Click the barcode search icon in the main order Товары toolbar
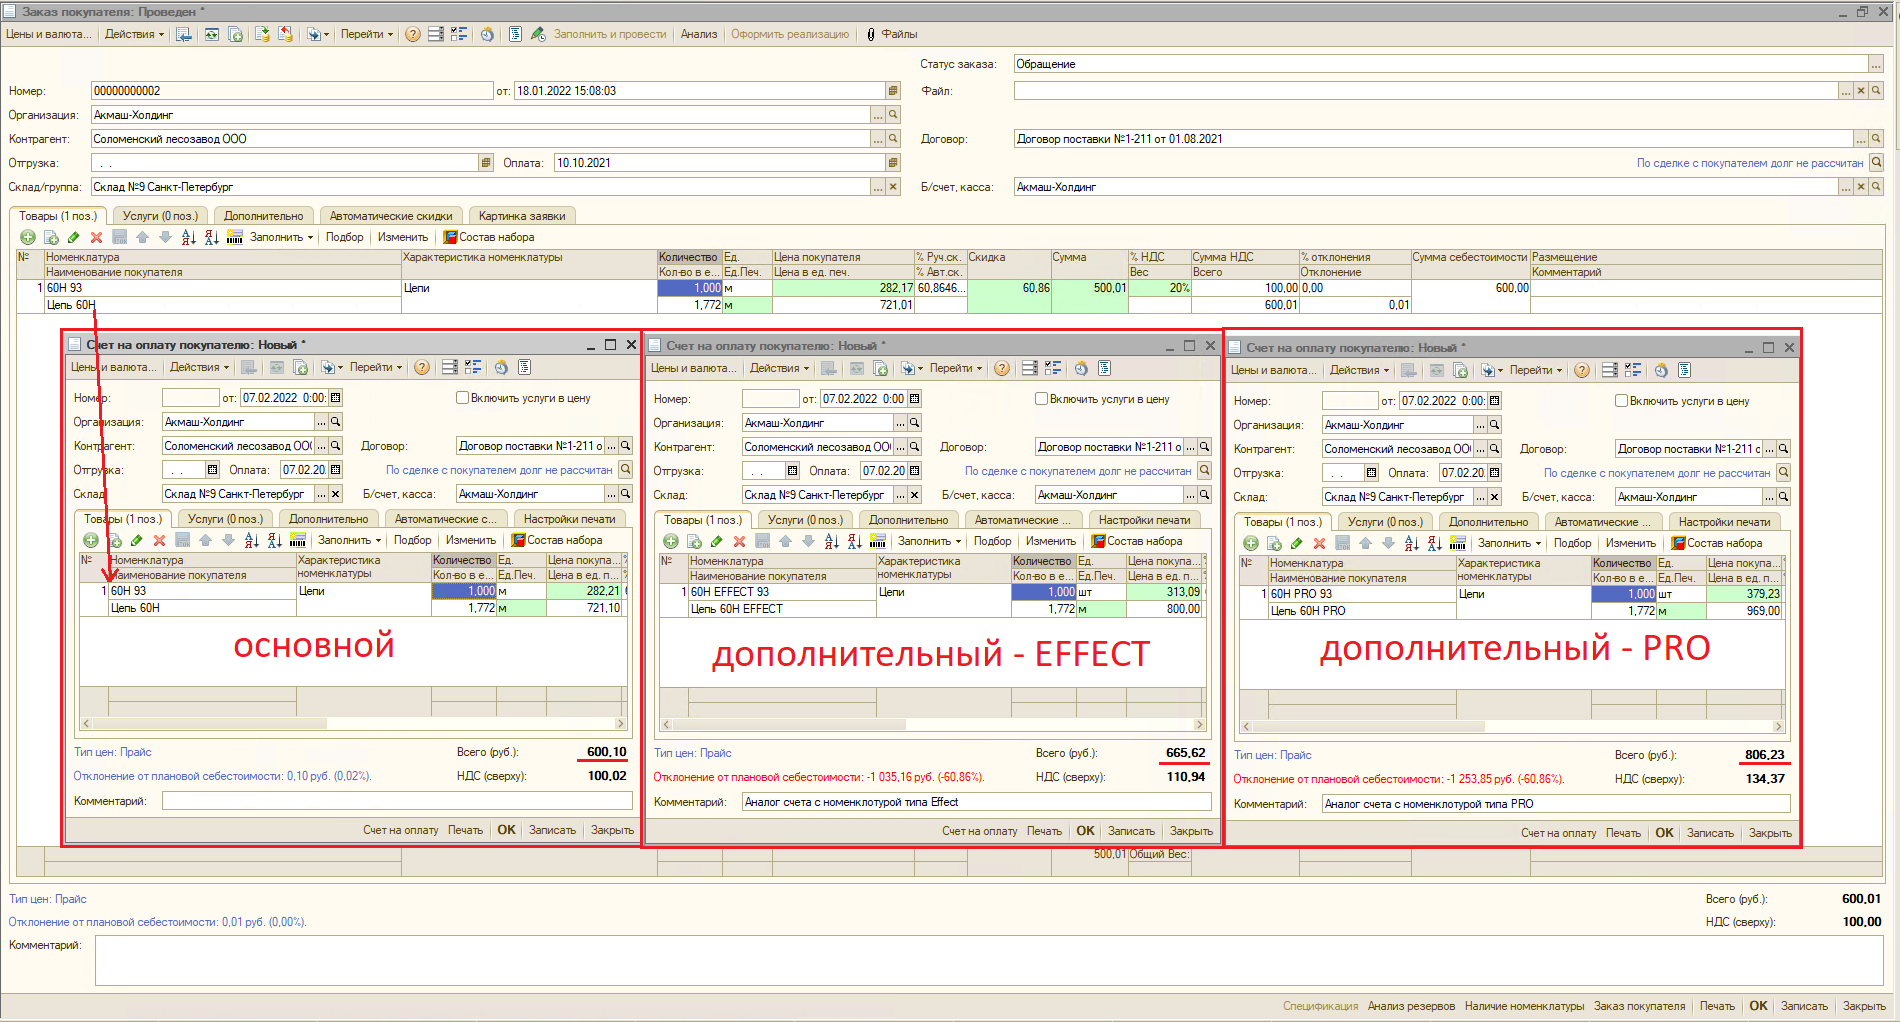Screen dimensions: 1900x1022 tap(235, 237)
